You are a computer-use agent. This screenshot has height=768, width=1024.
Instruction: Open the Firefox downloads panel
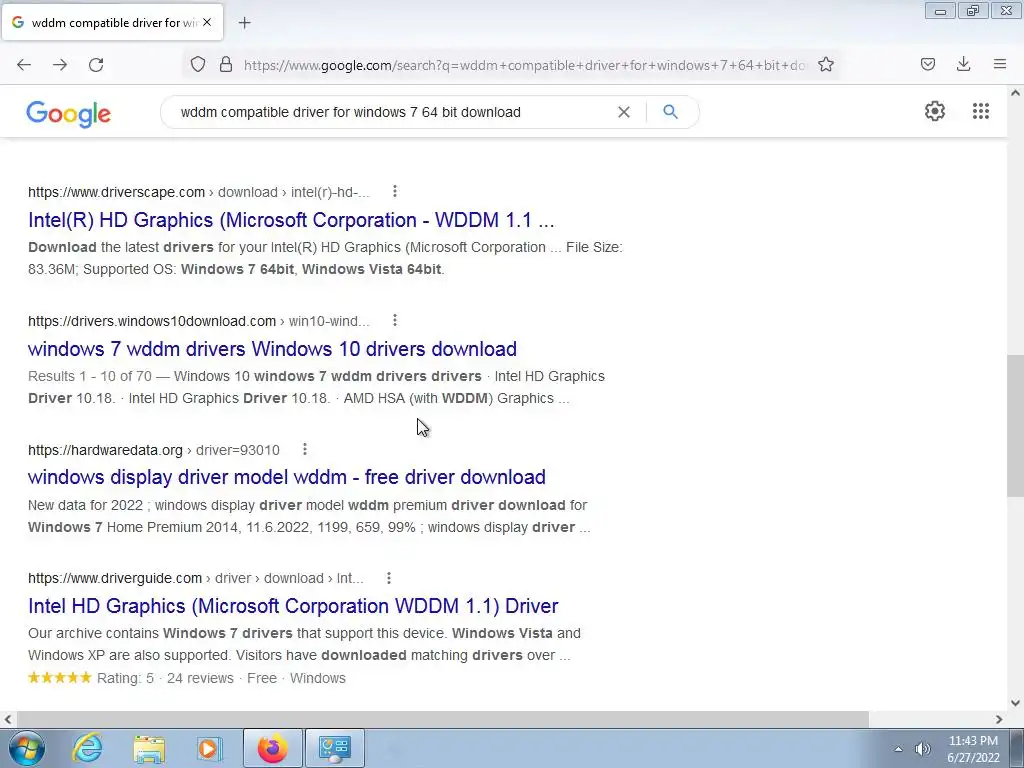[x=963, y=64]
